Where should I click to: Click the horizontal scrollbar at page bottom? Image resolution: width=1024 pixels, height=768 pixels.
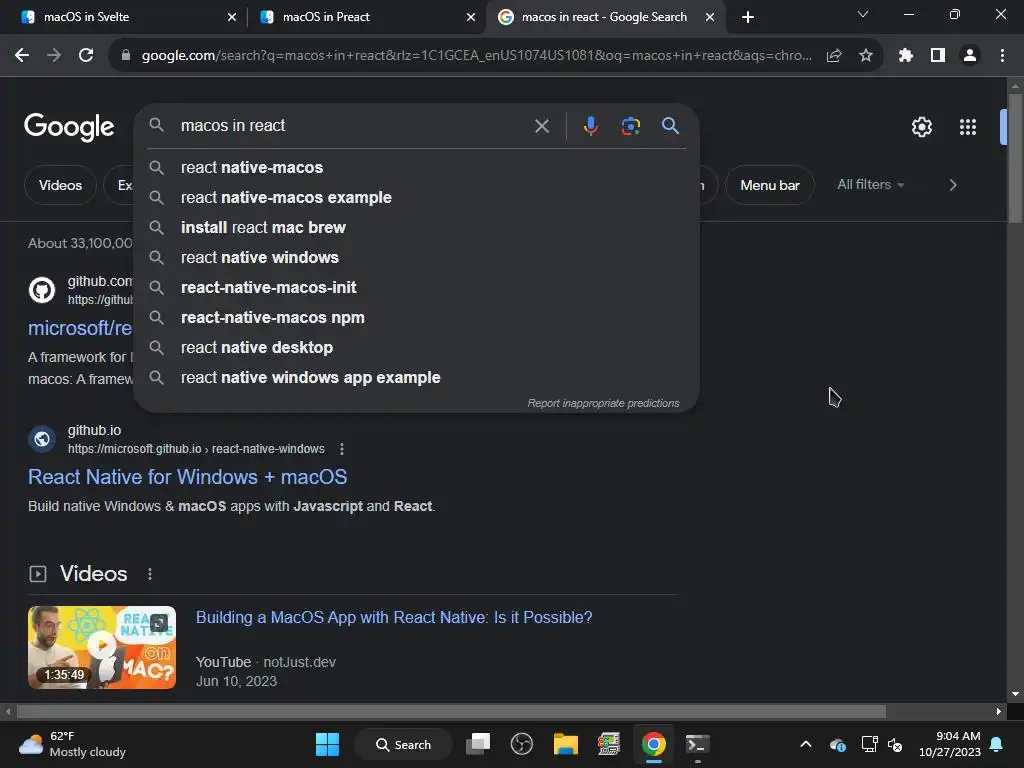[451, 712]
